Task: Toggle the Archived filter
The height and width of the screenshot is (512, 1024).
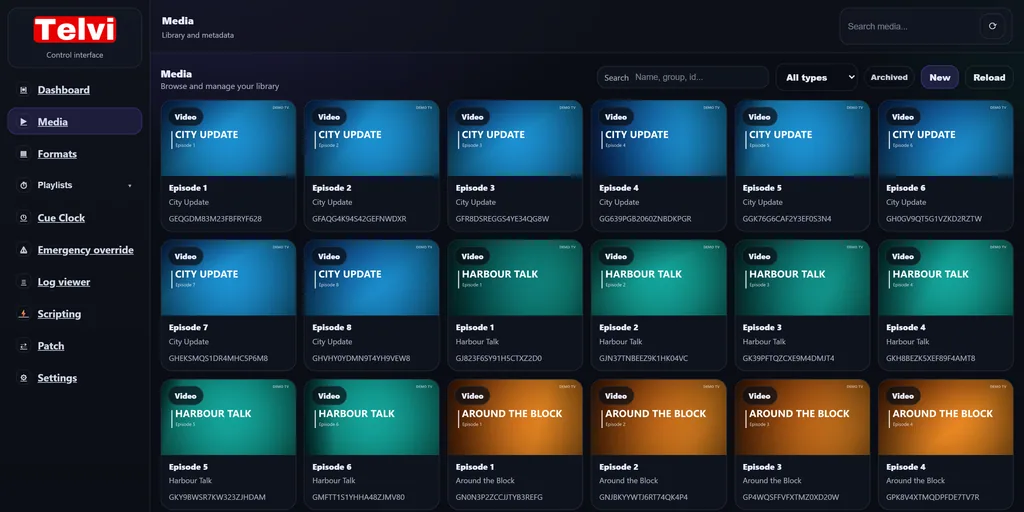Action: pyautogui.click(x=889, y=77)
